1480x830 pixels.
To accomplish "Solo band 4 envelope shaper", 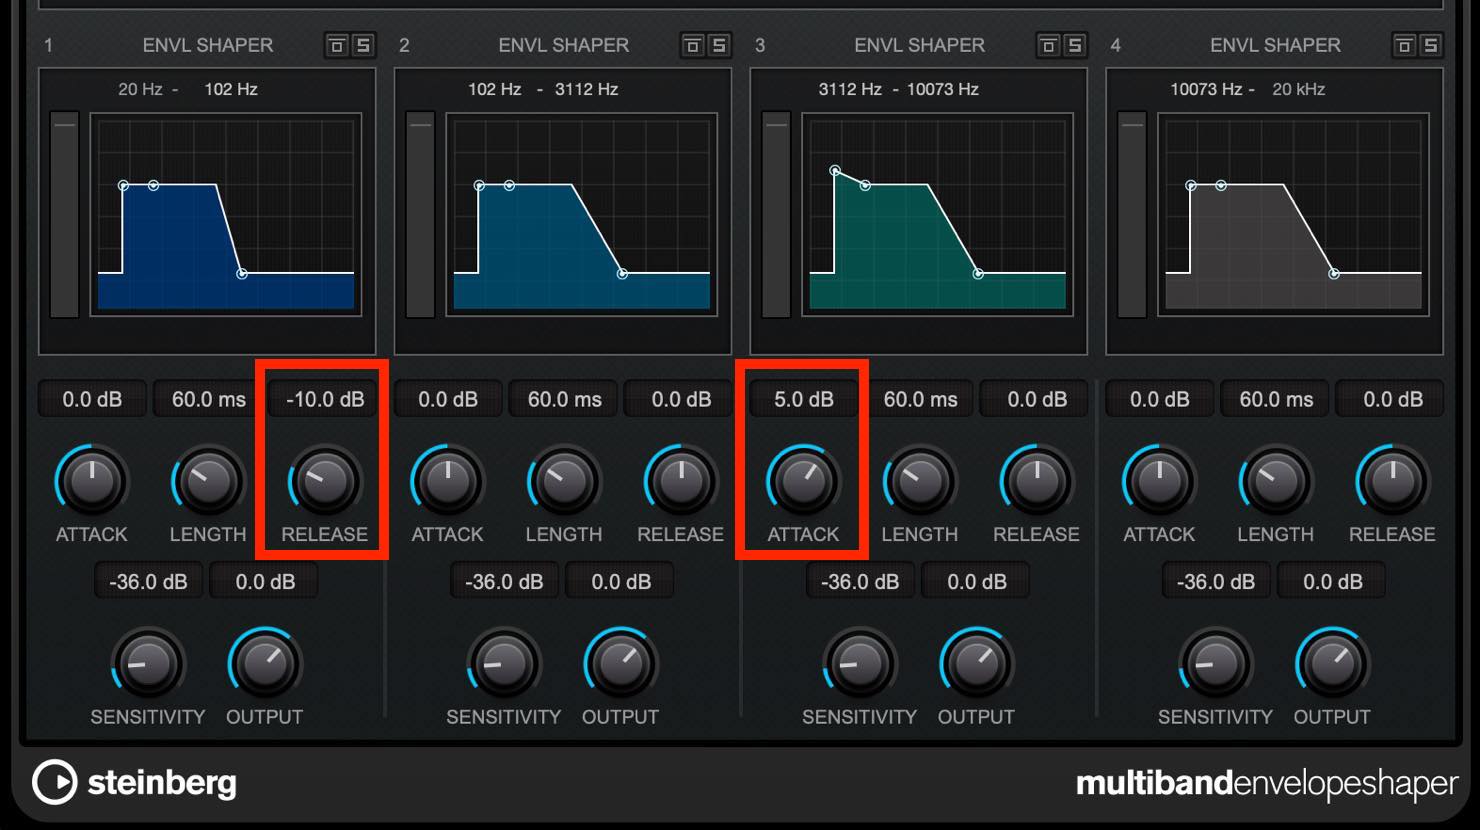I will pos(1431,45).
